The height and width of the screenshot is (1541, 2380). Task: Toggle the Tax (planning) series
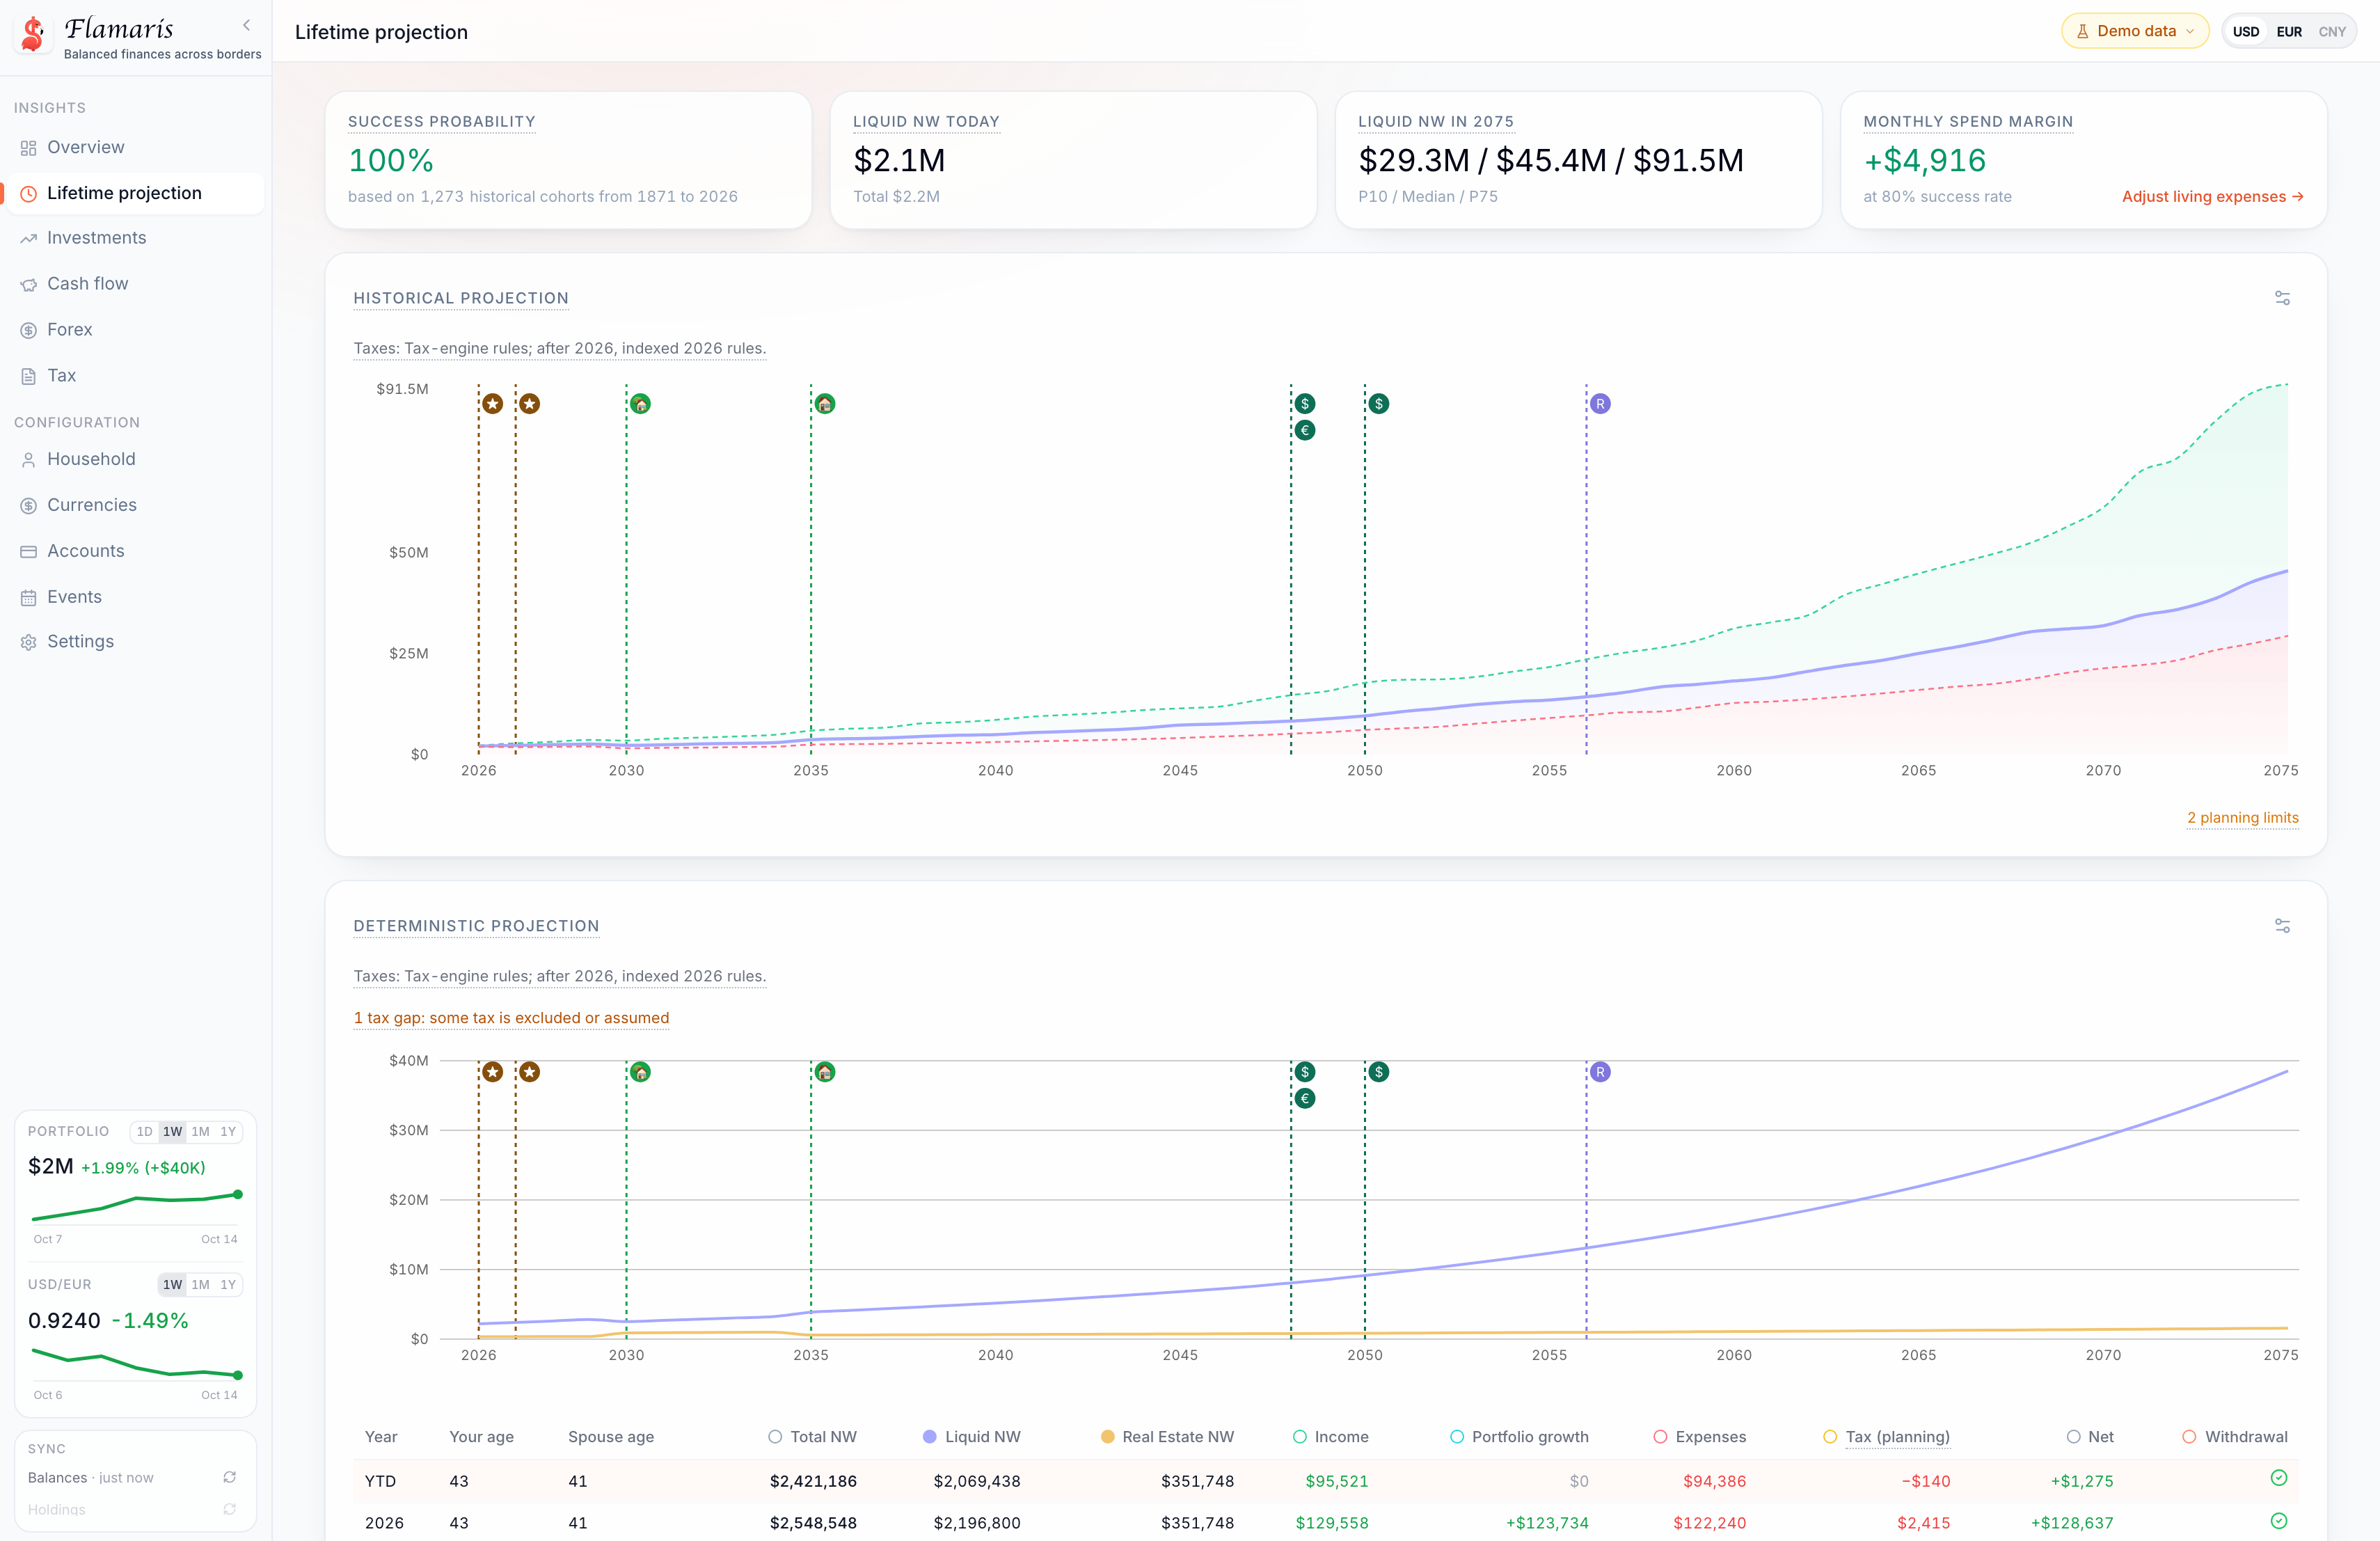click(x=1887, y=1437)
